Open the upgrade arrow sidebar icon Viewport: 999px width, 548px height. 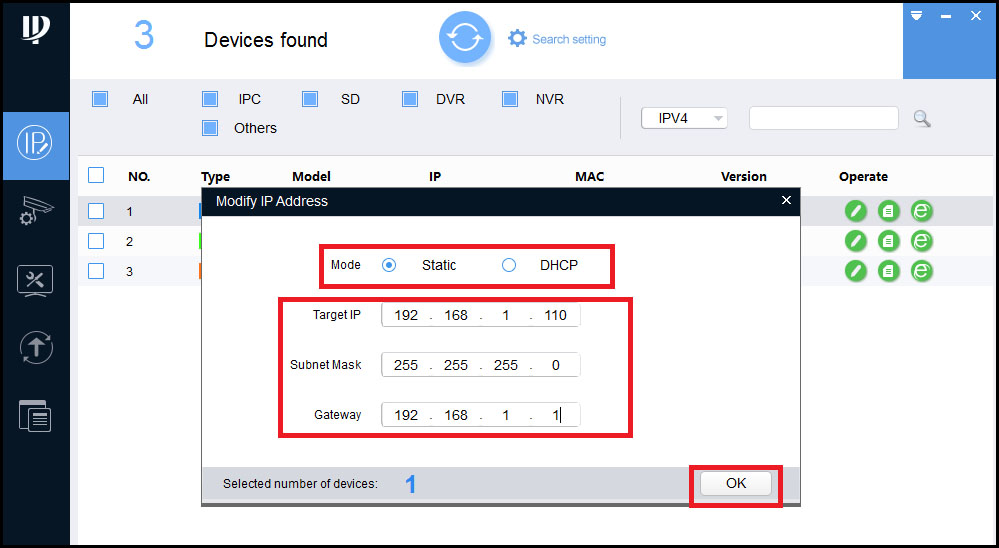[36, 348]
